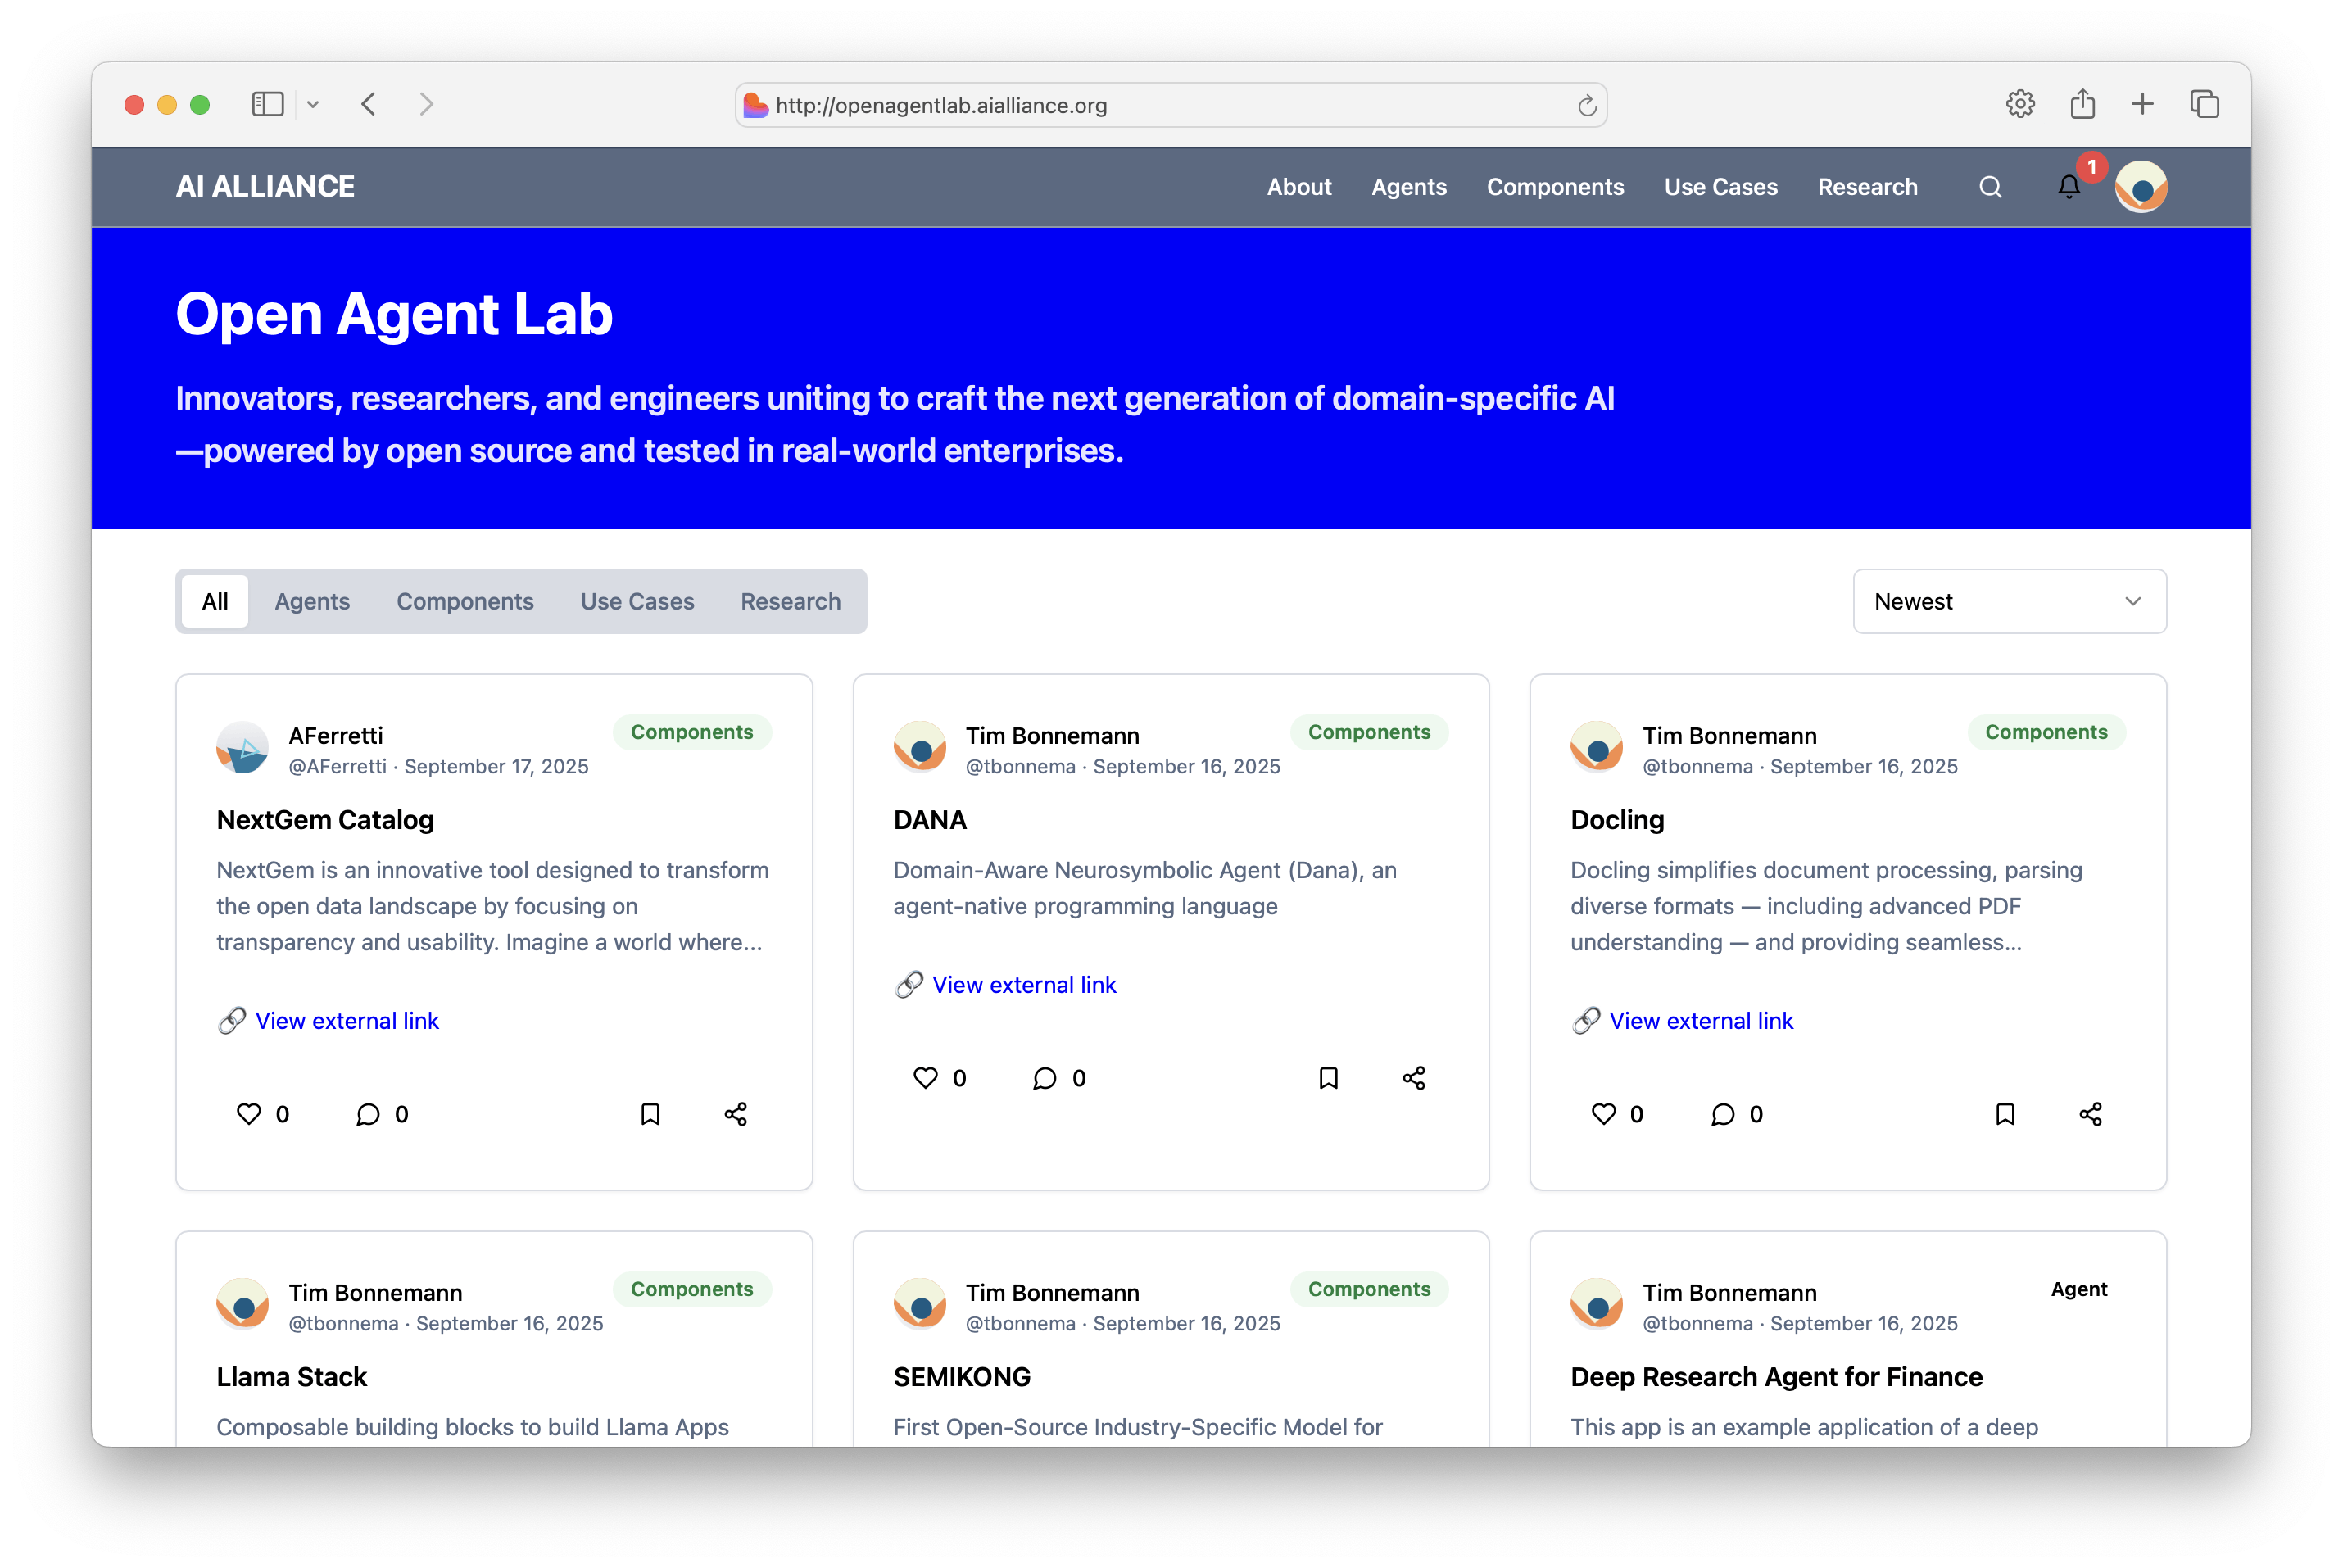This screenshot has height=1568, width=2343.
Task: Go to the Research nav link
Action: point(1867,187)
